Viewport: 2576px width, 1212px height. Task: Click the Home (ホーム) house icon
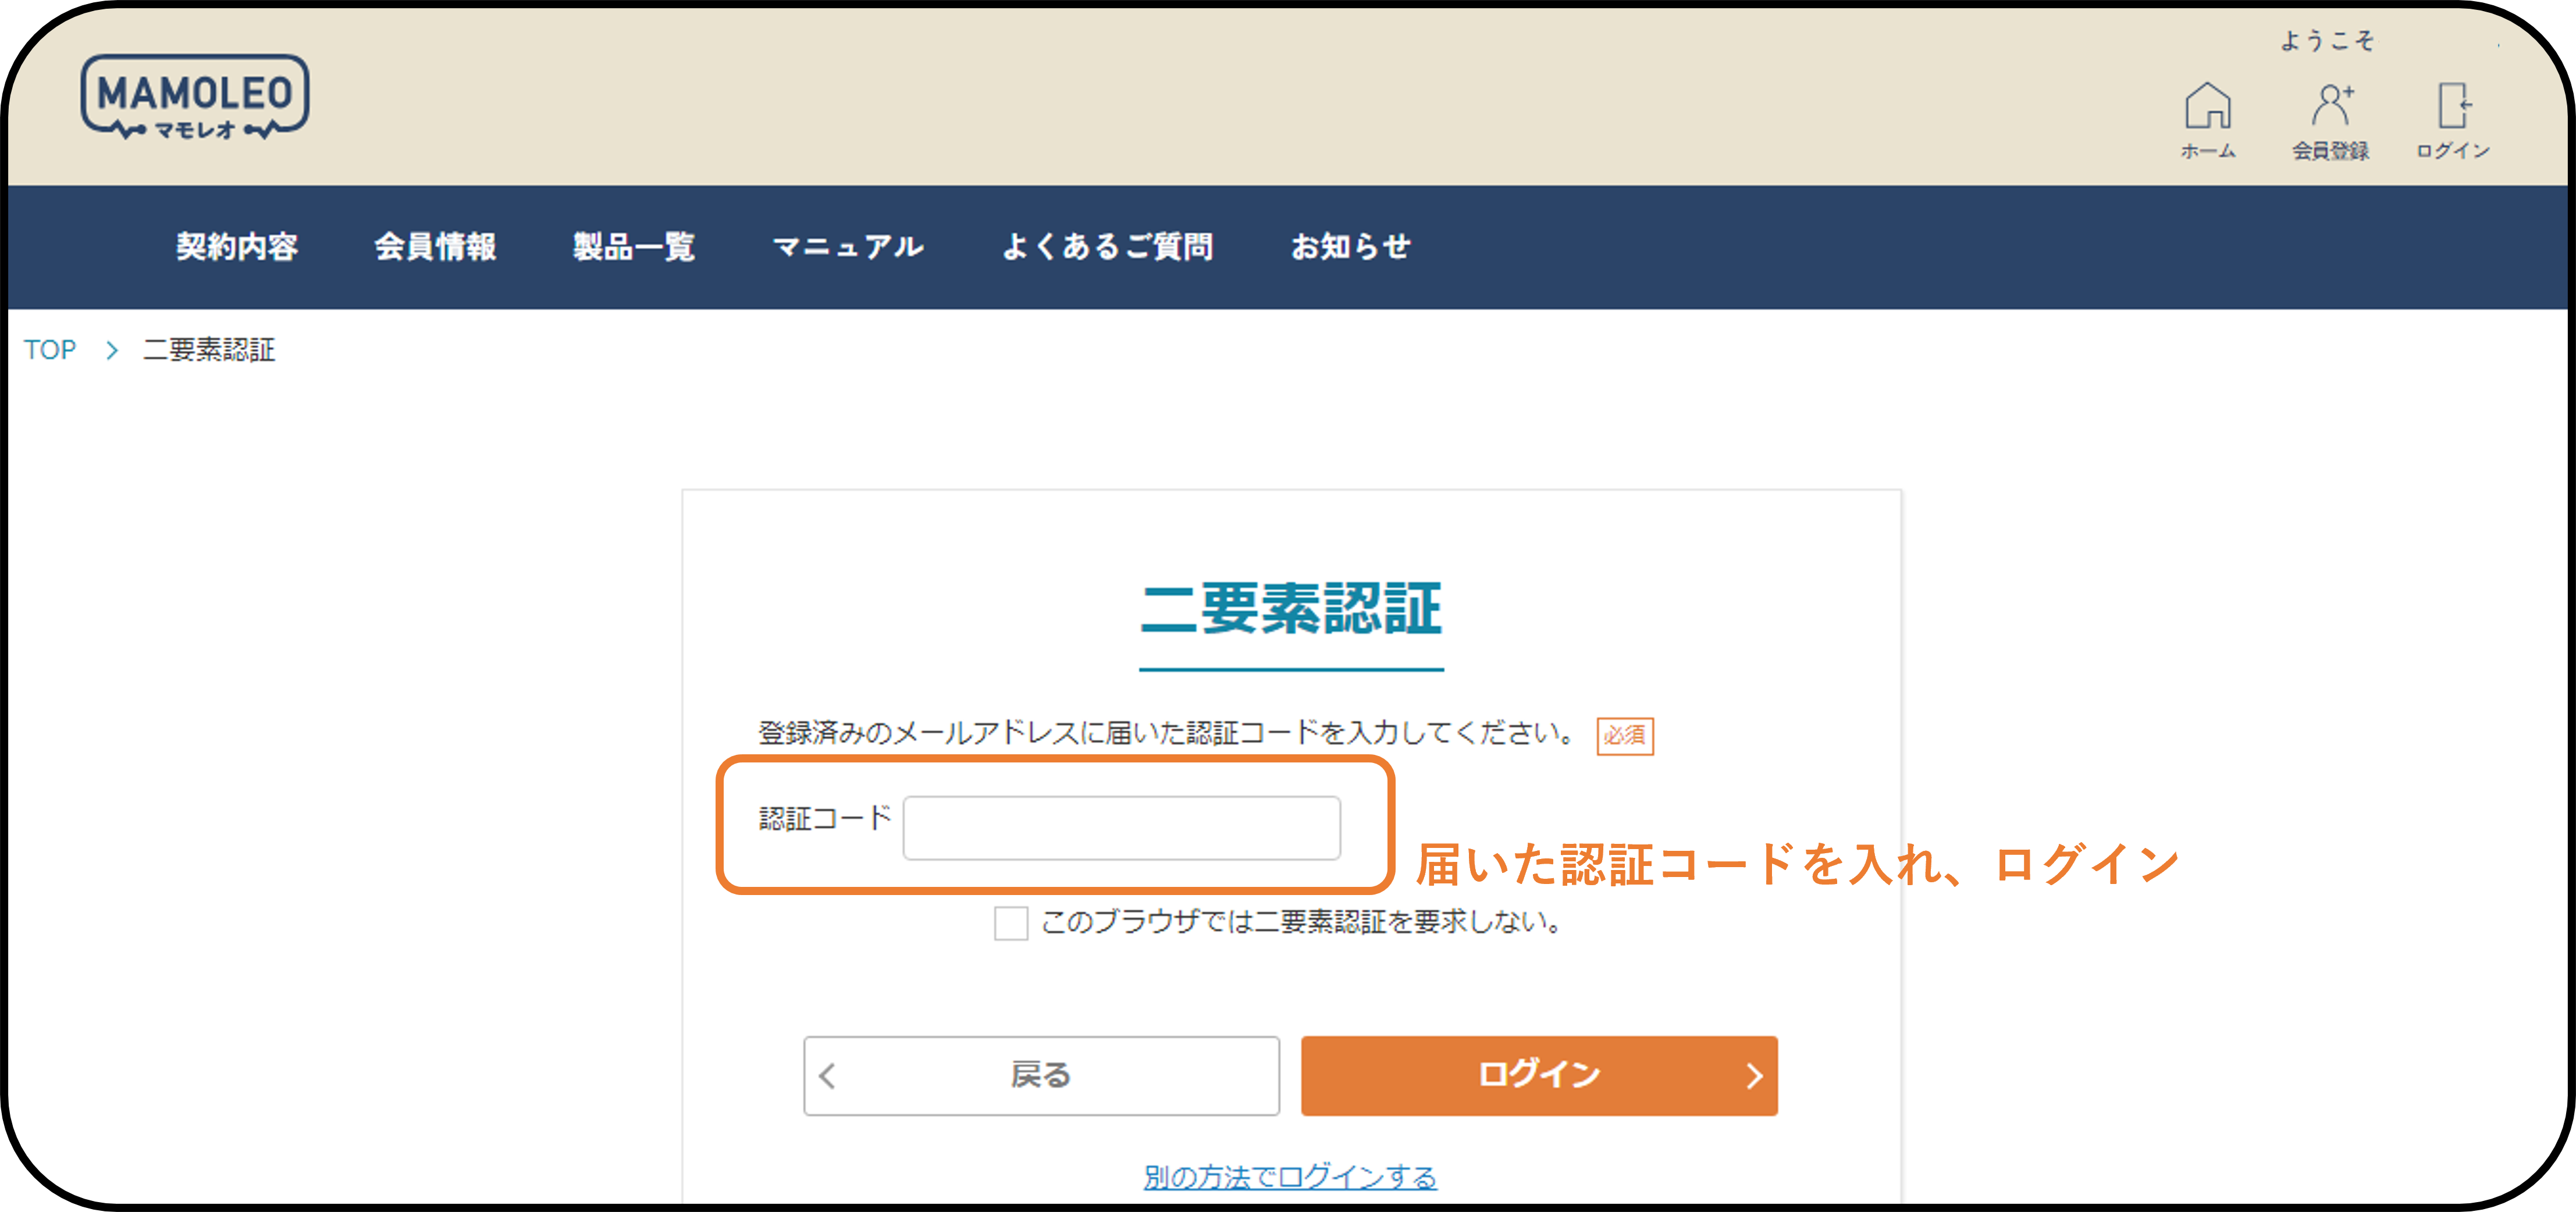(2207, 106)
